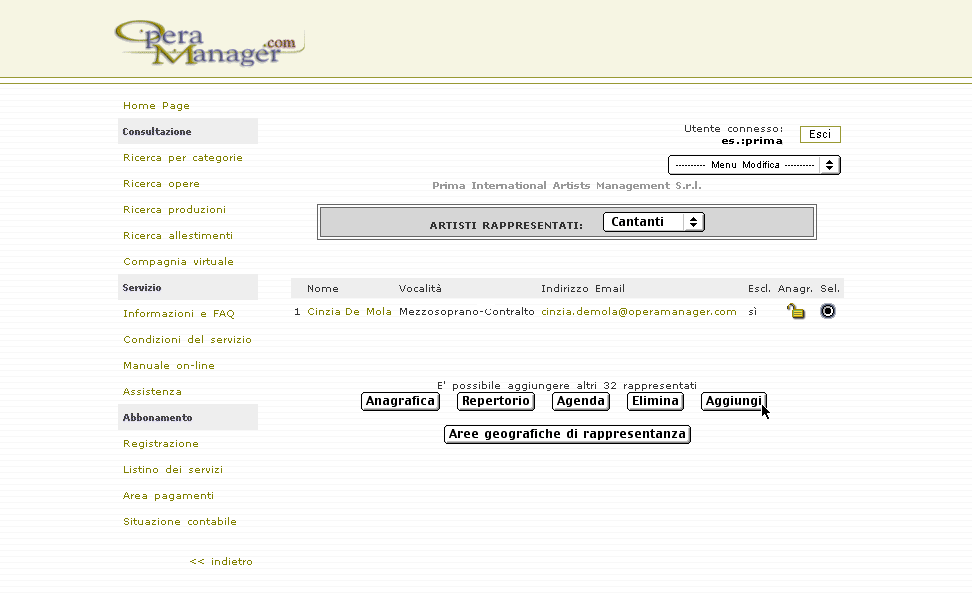Go to Home Page in sidebar
972x598 pixels.
[156, 106]
